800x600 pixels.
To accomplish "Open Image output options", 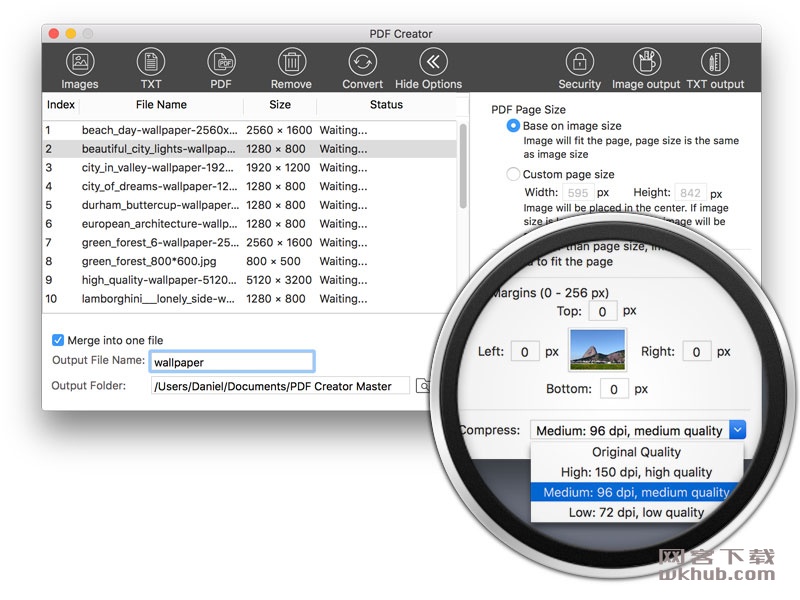I will click(x=647, y=62).
